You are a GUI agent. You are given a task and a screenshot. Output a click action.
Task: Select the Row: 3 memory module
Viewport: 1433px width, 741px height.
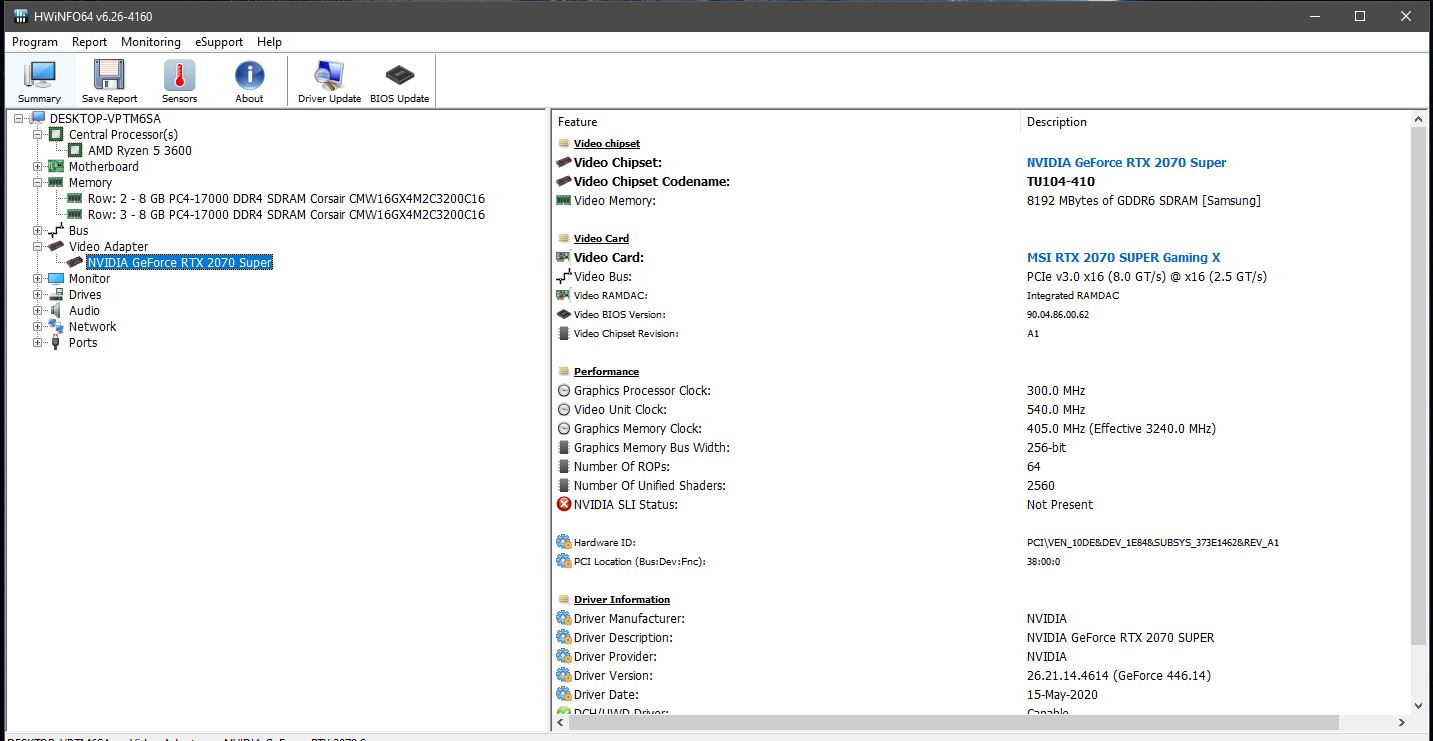click(x=286, y=215)
